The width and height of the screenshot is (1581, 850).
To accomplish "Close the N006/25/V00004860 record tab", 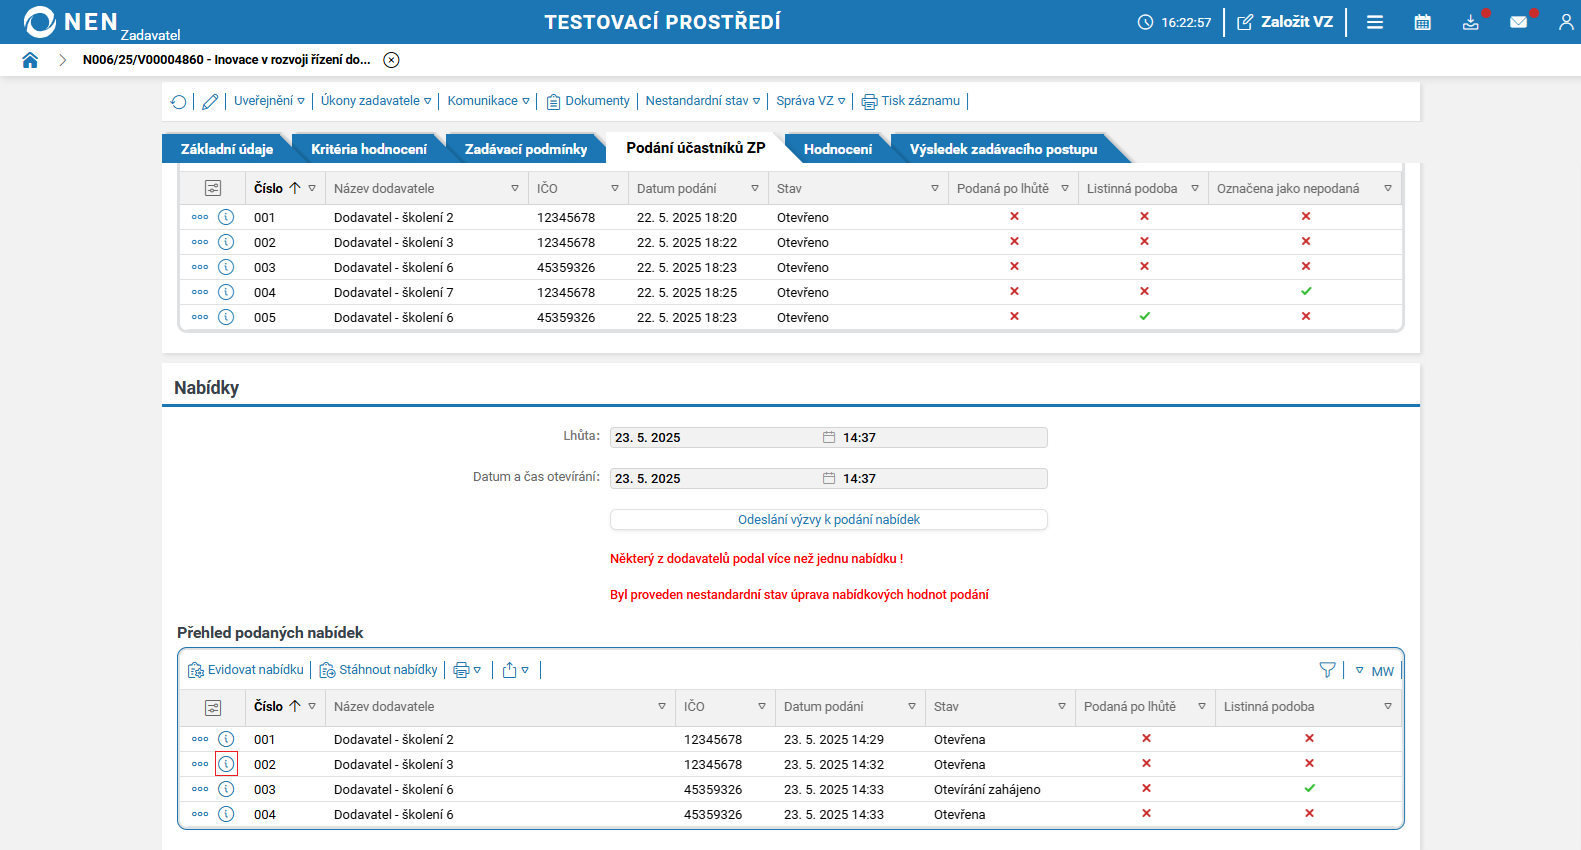I will [392, 60].
